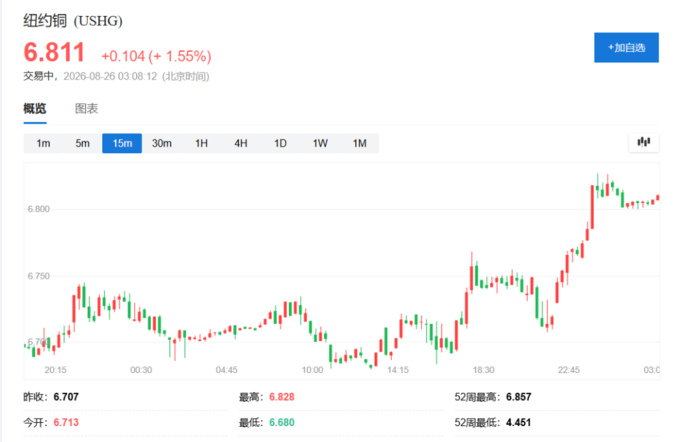Click the 昨收 value 6.707

(x=66, y=397)
